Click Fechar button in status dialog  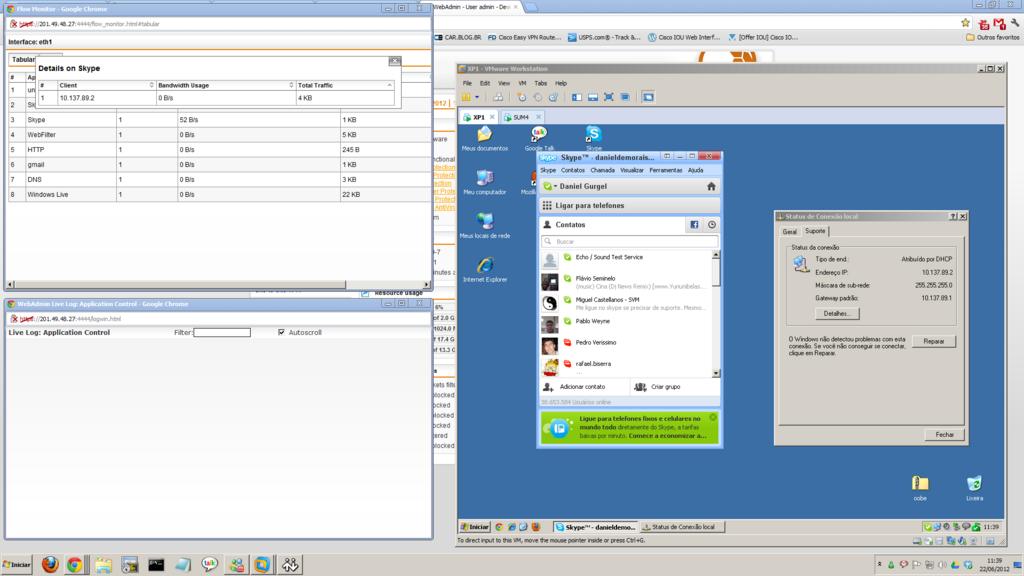click(x=944, y=435)
